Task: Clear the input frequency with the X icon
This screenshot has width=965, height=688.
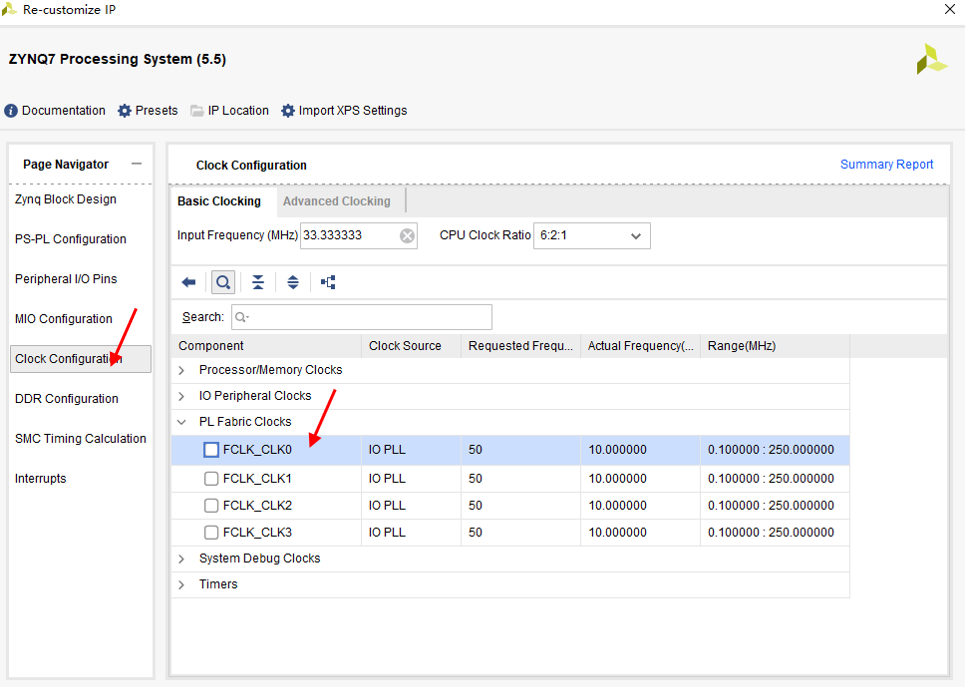Action: pos(407,236)
